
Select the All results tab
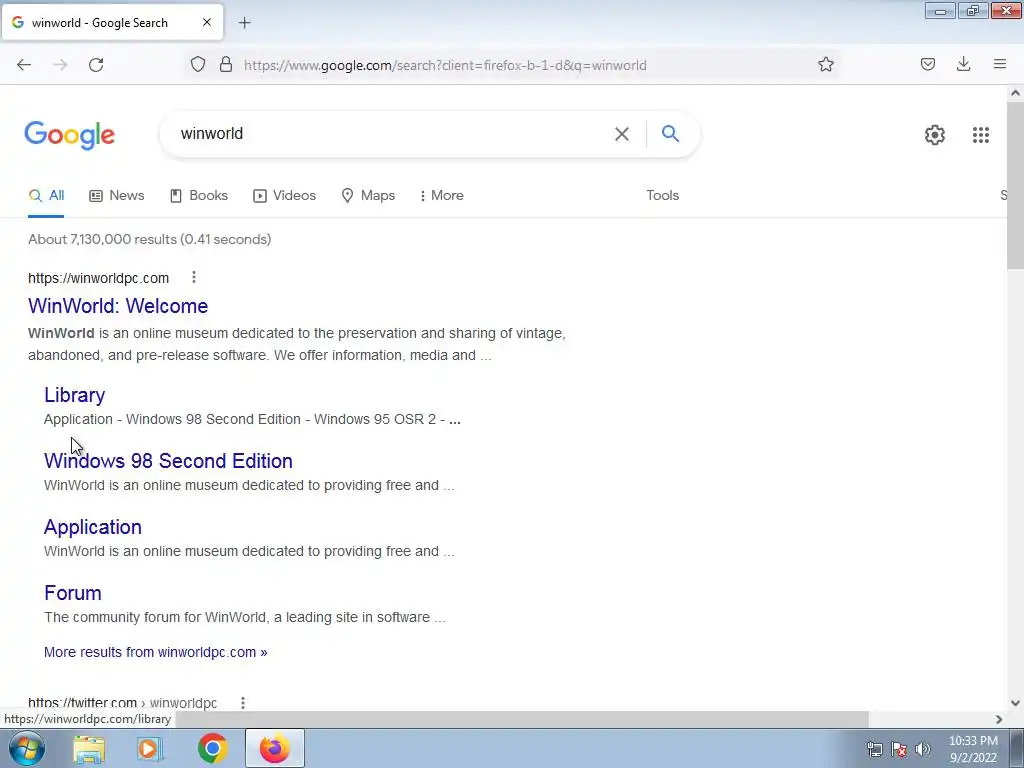pyautogui.click(x=46, y=195)
